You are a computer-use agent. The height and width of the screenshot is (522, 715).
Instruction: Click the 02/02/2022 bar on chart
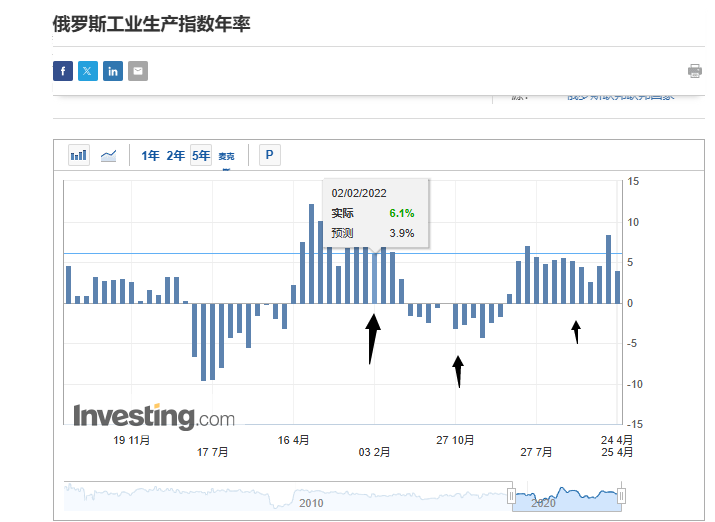coord(374,278)
